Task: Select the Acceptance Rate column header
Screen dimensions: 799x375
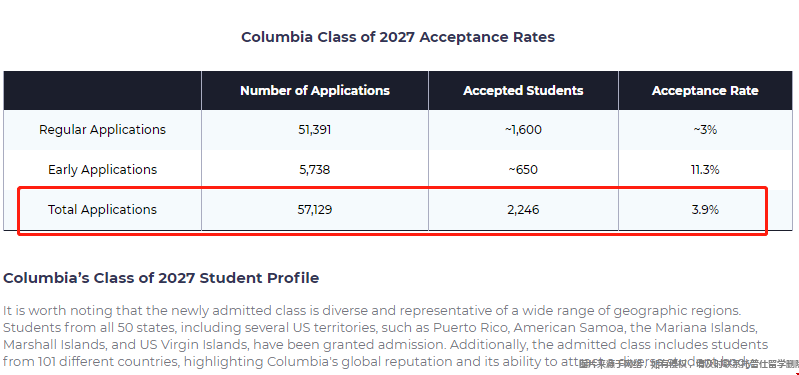Action: click(x=705, y=91)
